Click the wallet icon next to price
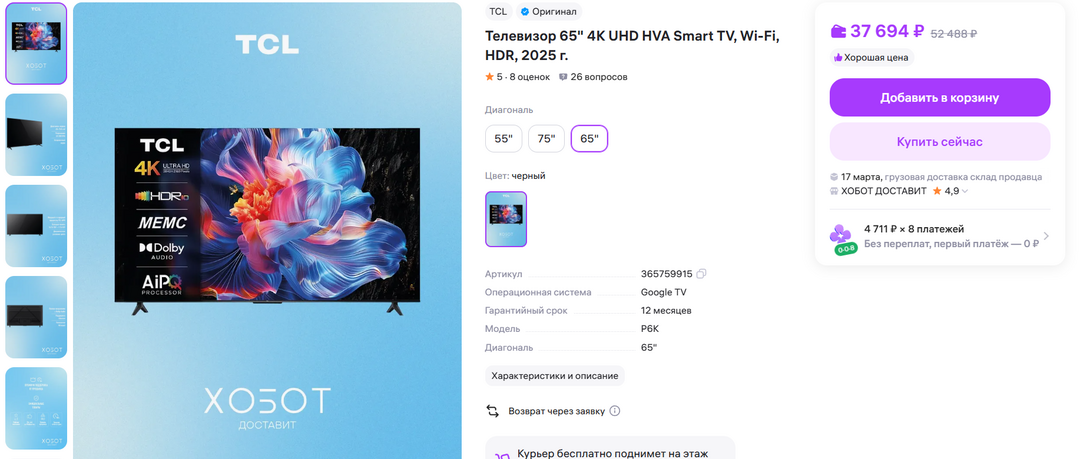 click(x=838, y=31)
